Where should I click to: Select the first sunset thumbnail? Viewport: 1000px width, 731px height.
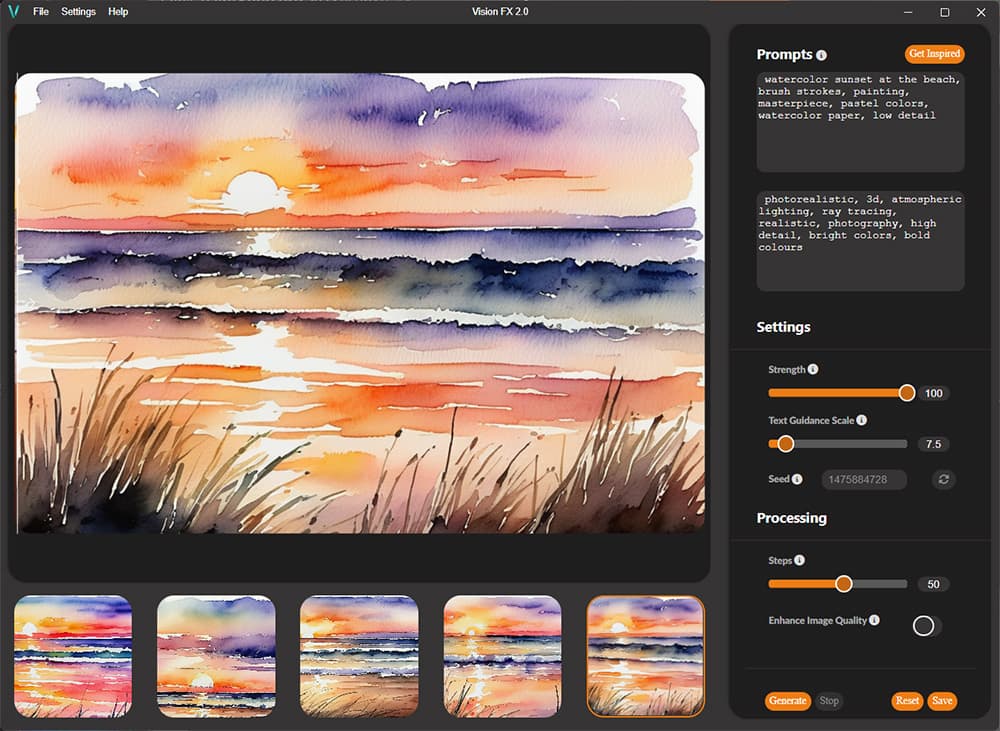[x=73, y=656]
